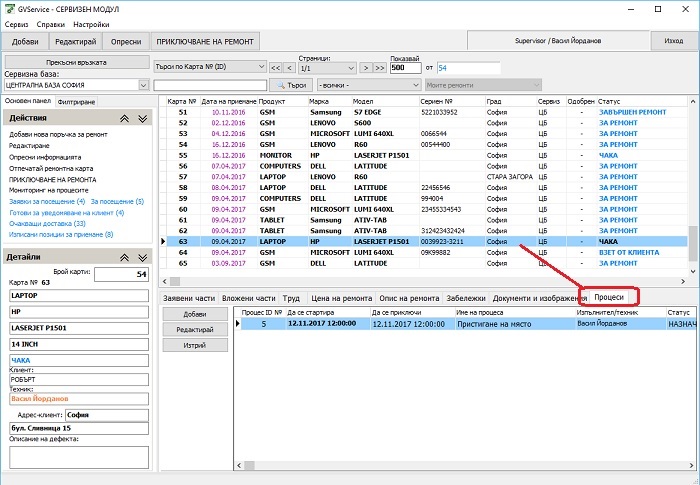
Task: Click Отпечатай ремонтна карта action
Action: point(51,168)
